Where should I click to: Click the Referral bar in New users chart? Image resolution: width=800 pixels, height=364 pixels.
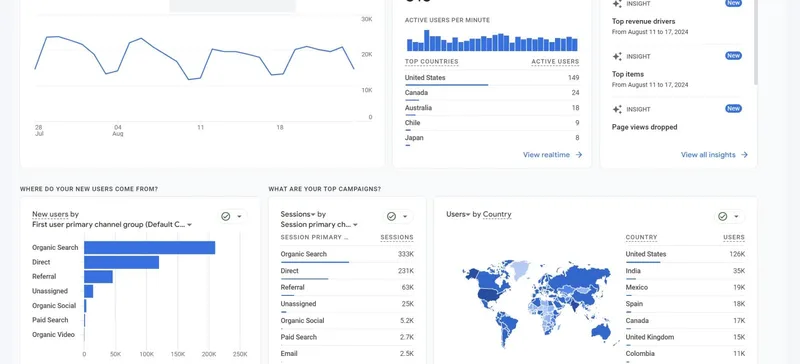coord(98,277)
